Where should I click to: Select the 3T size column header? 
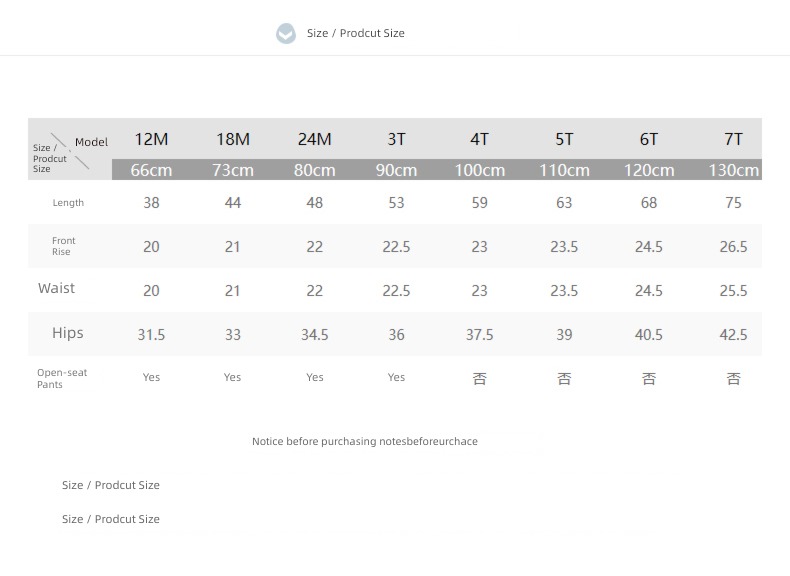pos(396,139)
